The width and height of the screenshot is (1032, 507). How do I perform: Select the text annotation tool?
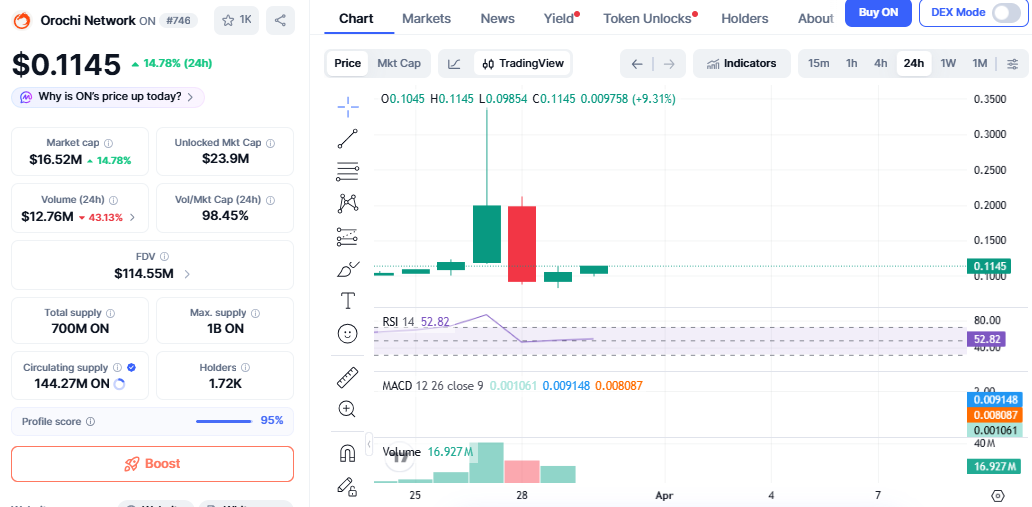pos(348,301)
